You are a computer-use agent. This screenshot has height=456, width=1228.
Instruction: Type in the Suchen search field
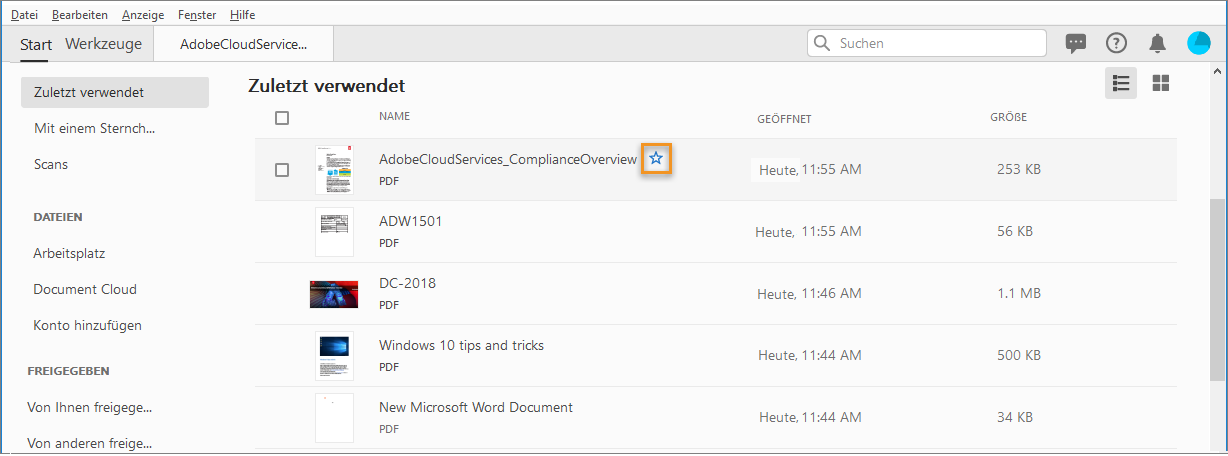click(x=935, y=43)
